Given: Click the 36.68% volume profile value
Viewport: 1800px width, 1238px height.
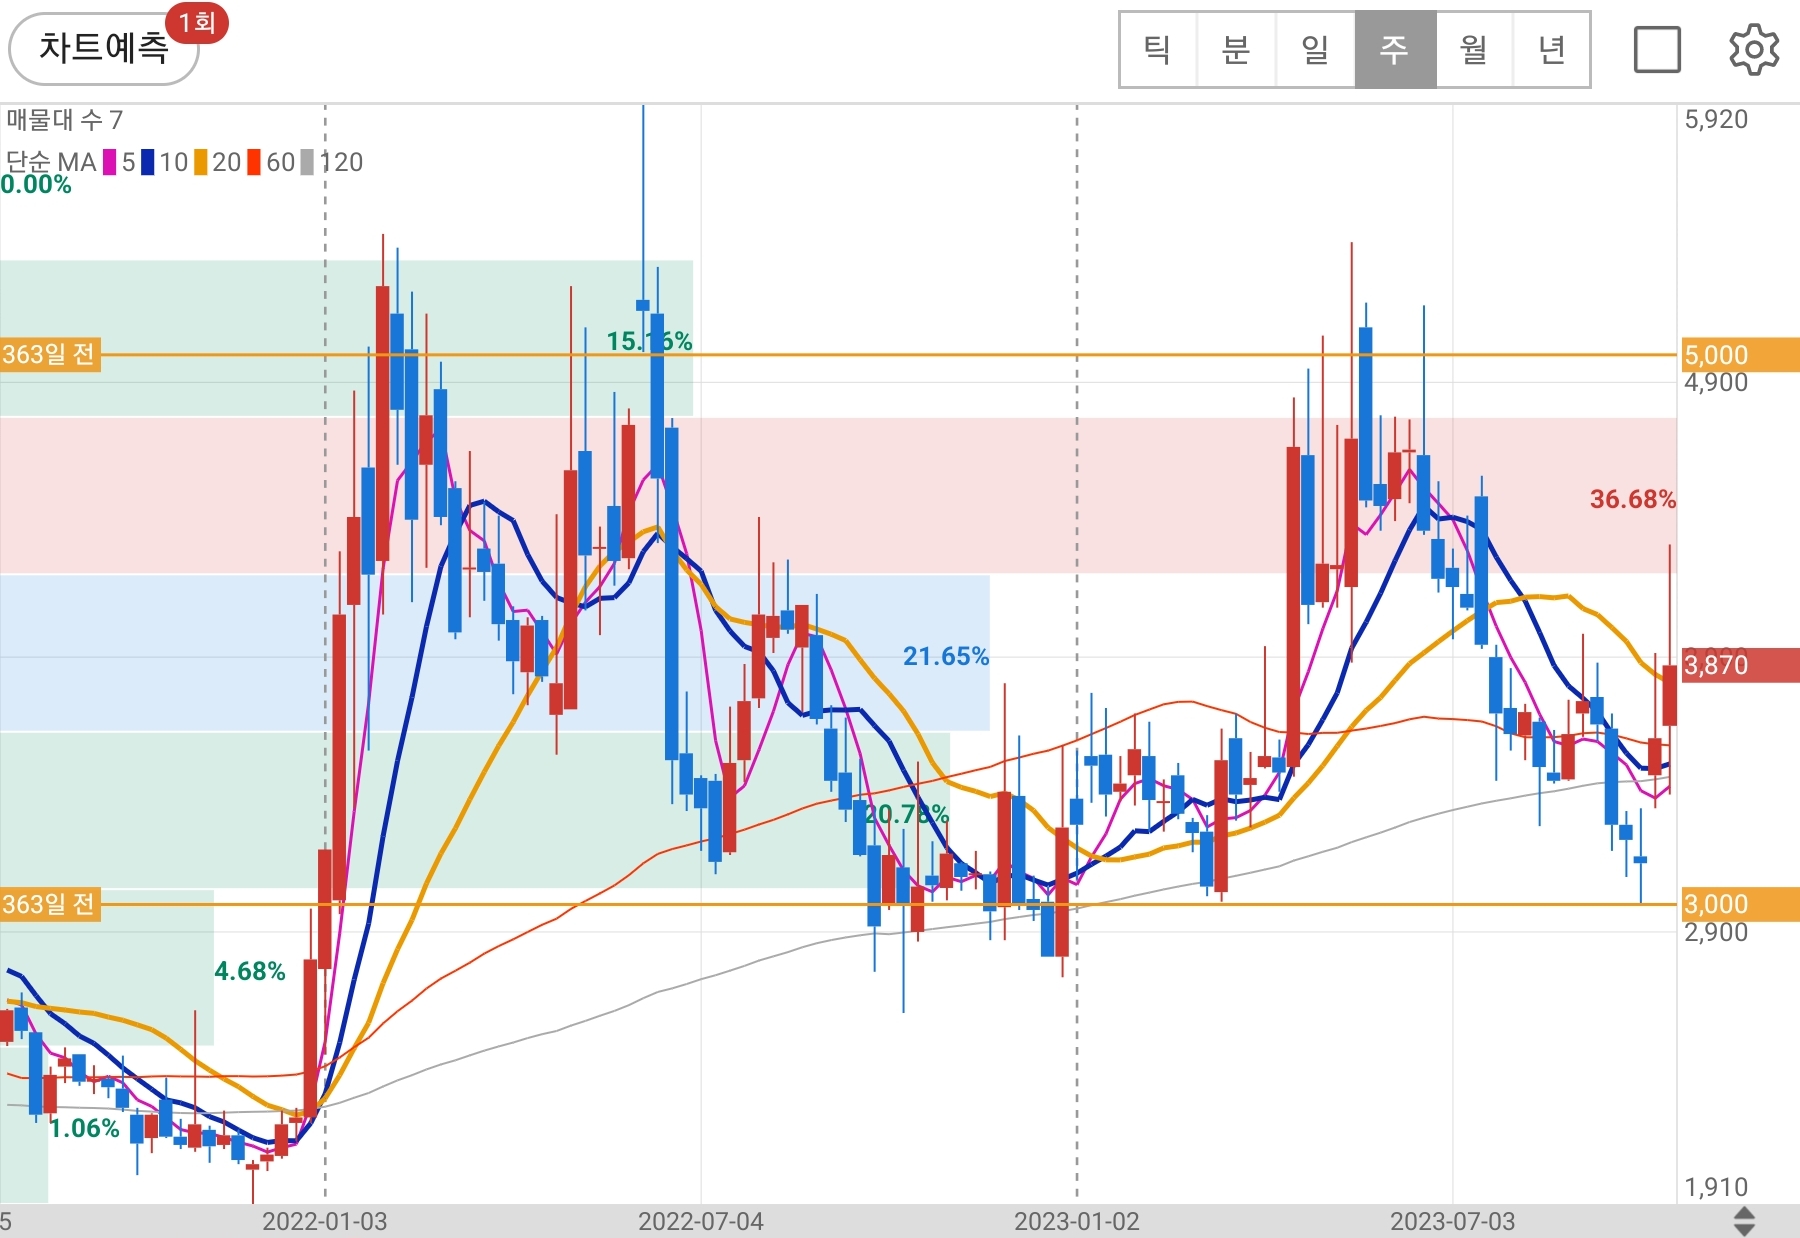Looking at the screenshot, I should coord(1632,499).
